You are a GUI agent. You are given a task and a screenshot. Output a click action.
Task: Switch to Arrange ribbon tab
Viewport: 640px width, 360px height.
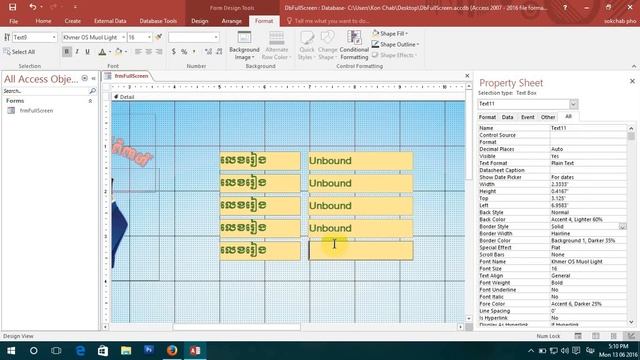231,21
